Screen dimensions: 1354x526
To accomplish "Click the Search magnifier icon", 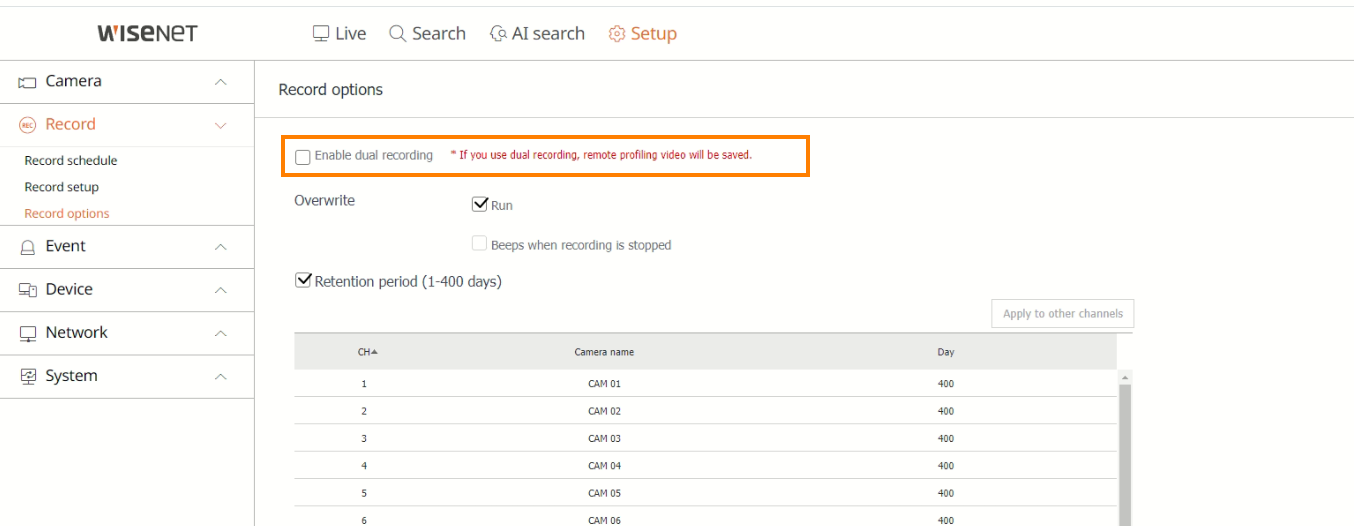I will (397, 33).
